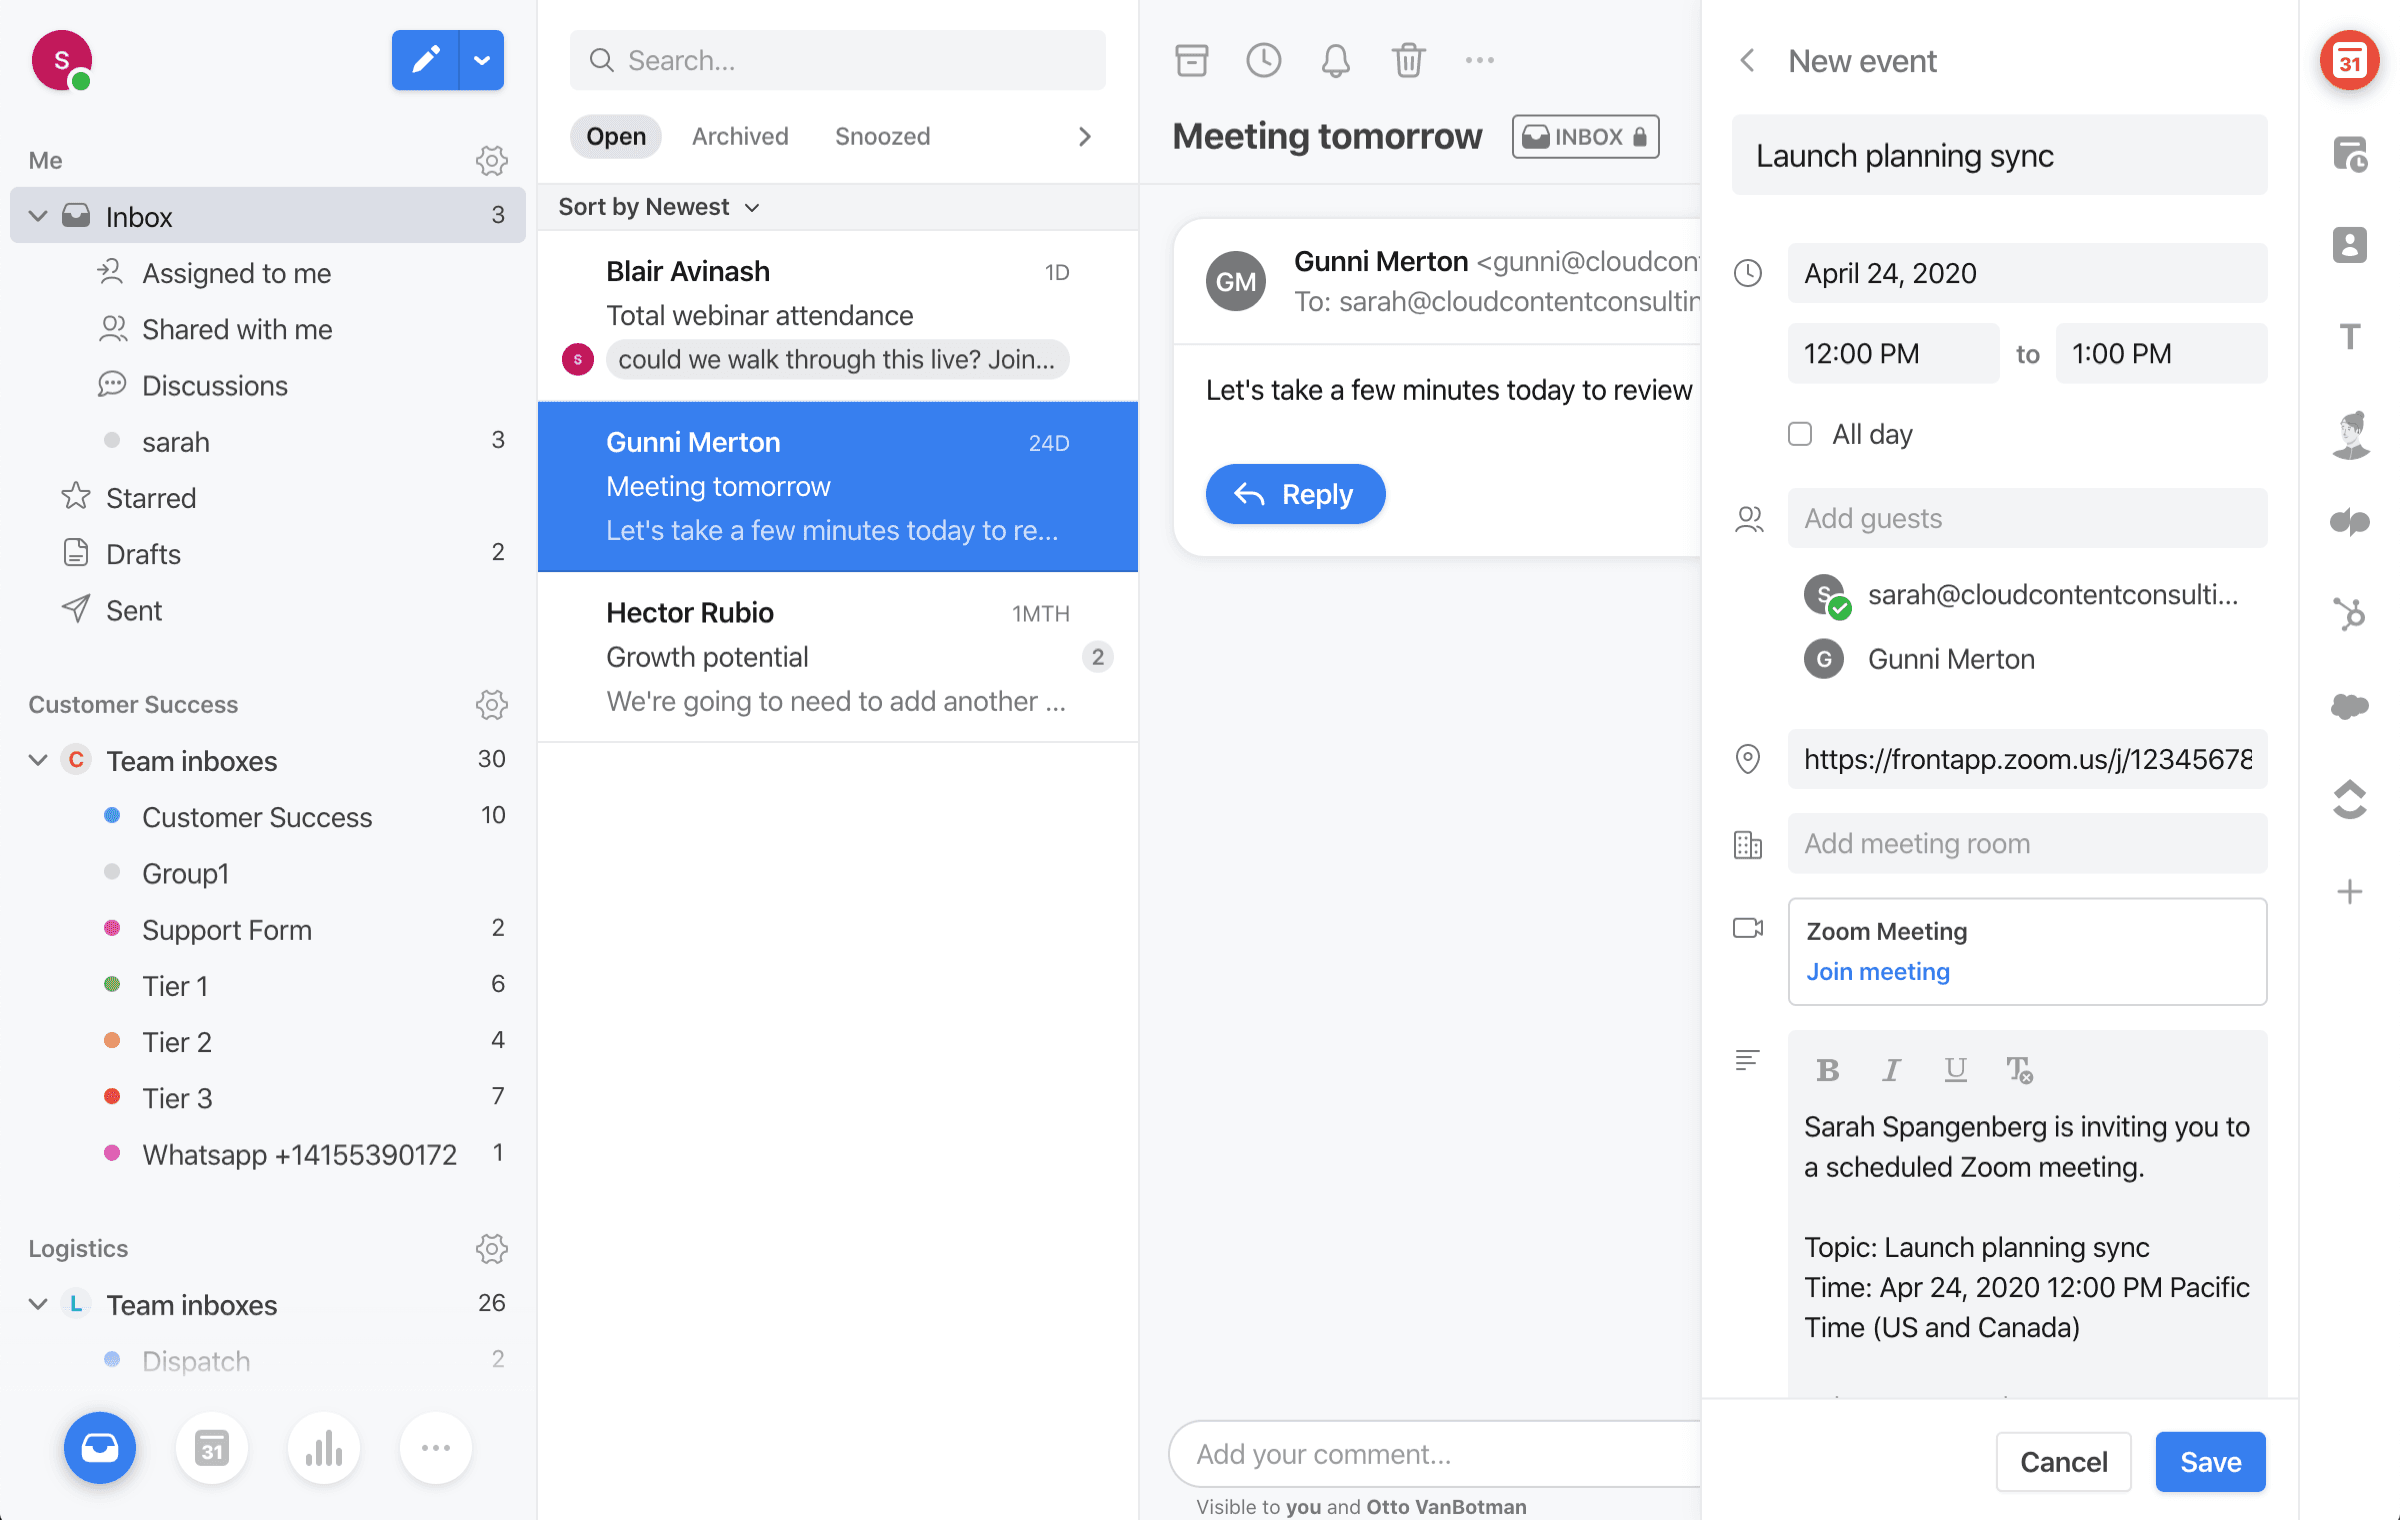Click the snooze/clock reminder icon

(1265, 59)
